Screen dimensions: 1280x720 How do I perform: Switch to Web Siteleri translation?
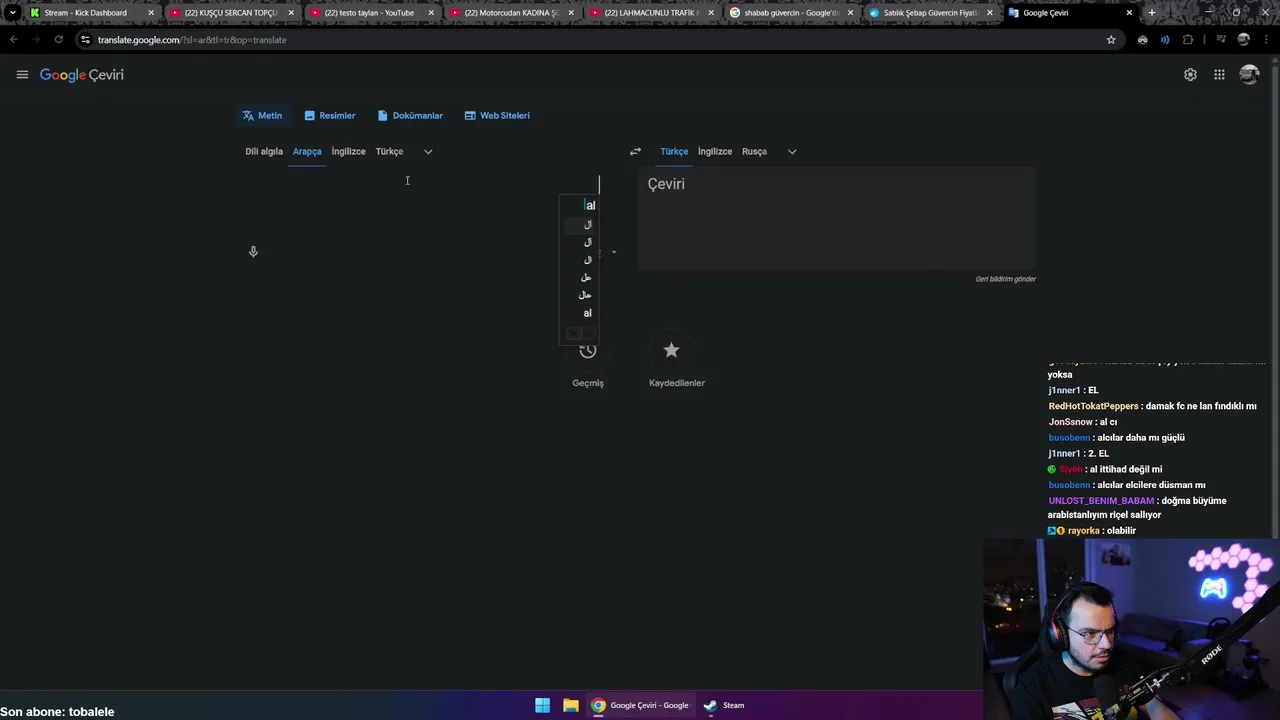pyautogui.click(x=497, y=115)
